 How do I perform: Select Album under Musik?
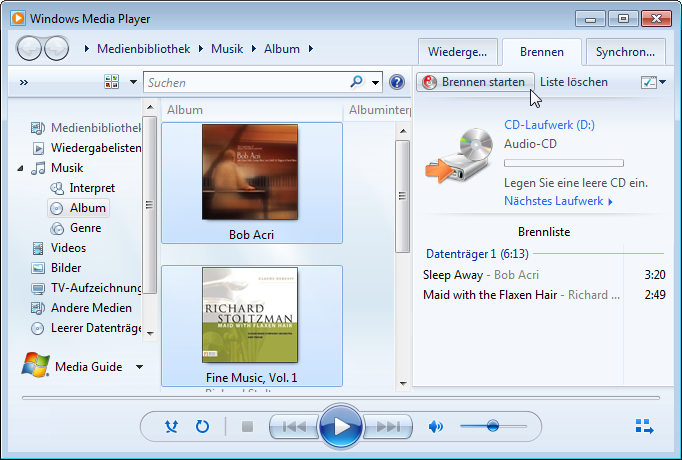point(78,208)
